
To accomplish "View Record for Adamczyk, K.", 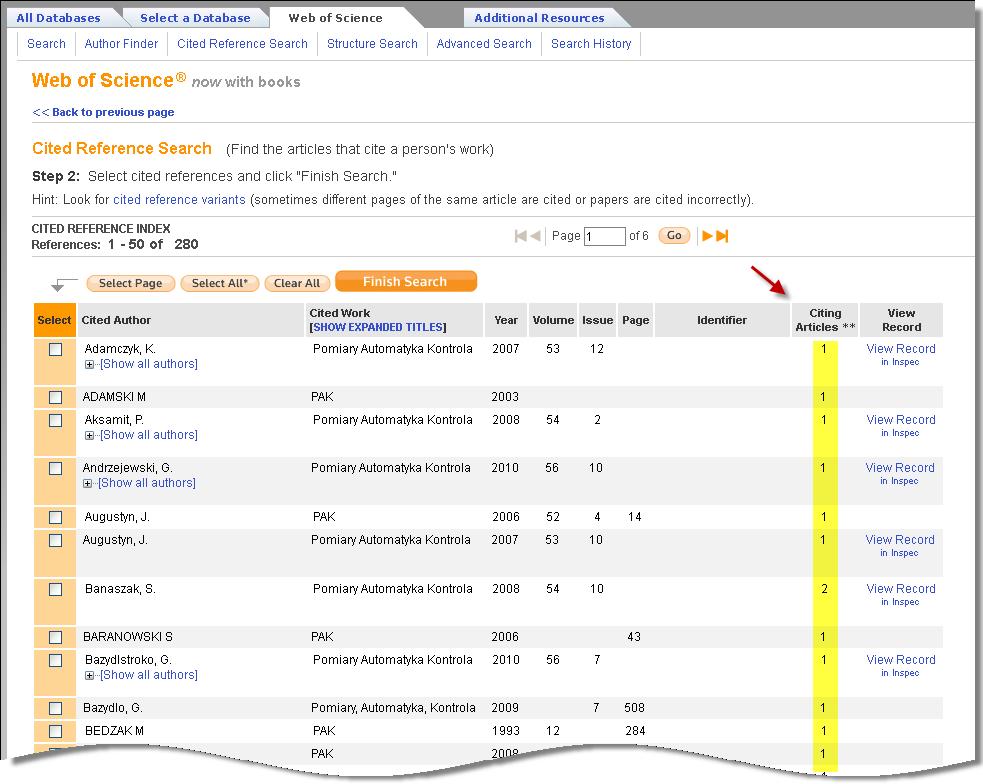I will [900, 349].
